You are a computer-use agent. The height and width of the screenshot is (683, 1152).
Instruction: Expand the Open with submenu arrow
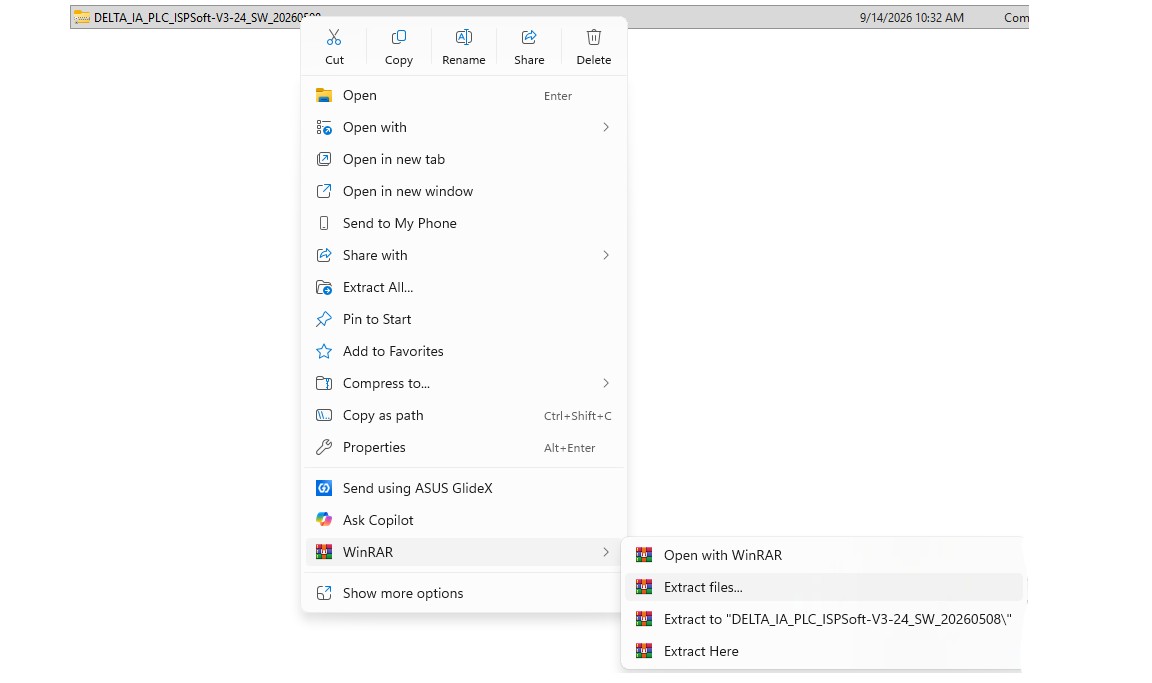click(605, 128)
